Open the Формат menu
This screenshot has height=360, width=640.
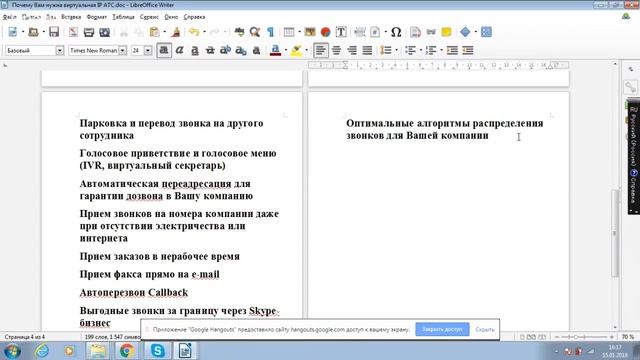click(x=97, y=17)
